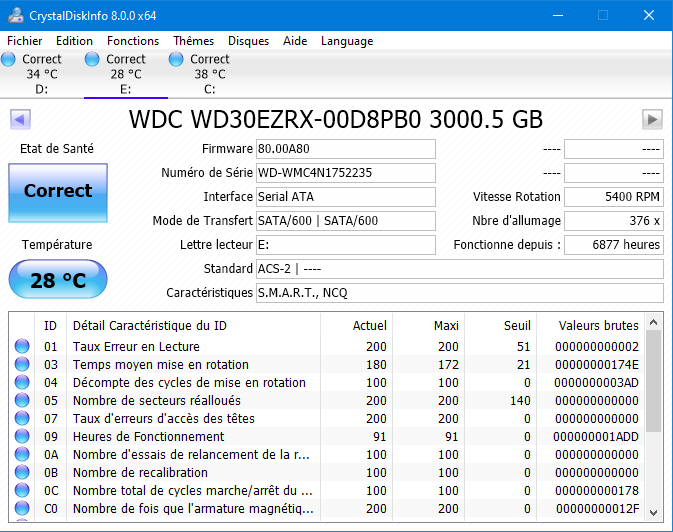Click status orb for attribute 0C
The width and height of the screenshot is (673, 532).
(x=22, y=490)
